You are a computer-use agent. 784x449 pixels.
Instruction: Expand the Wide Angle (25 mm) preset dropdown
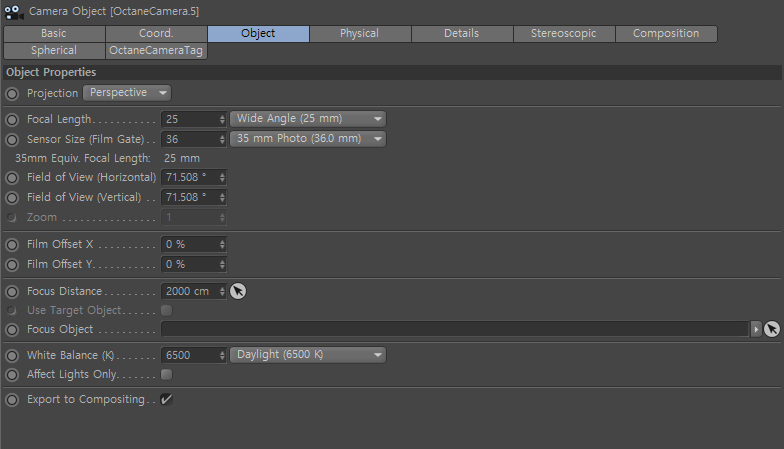point(308,119)
